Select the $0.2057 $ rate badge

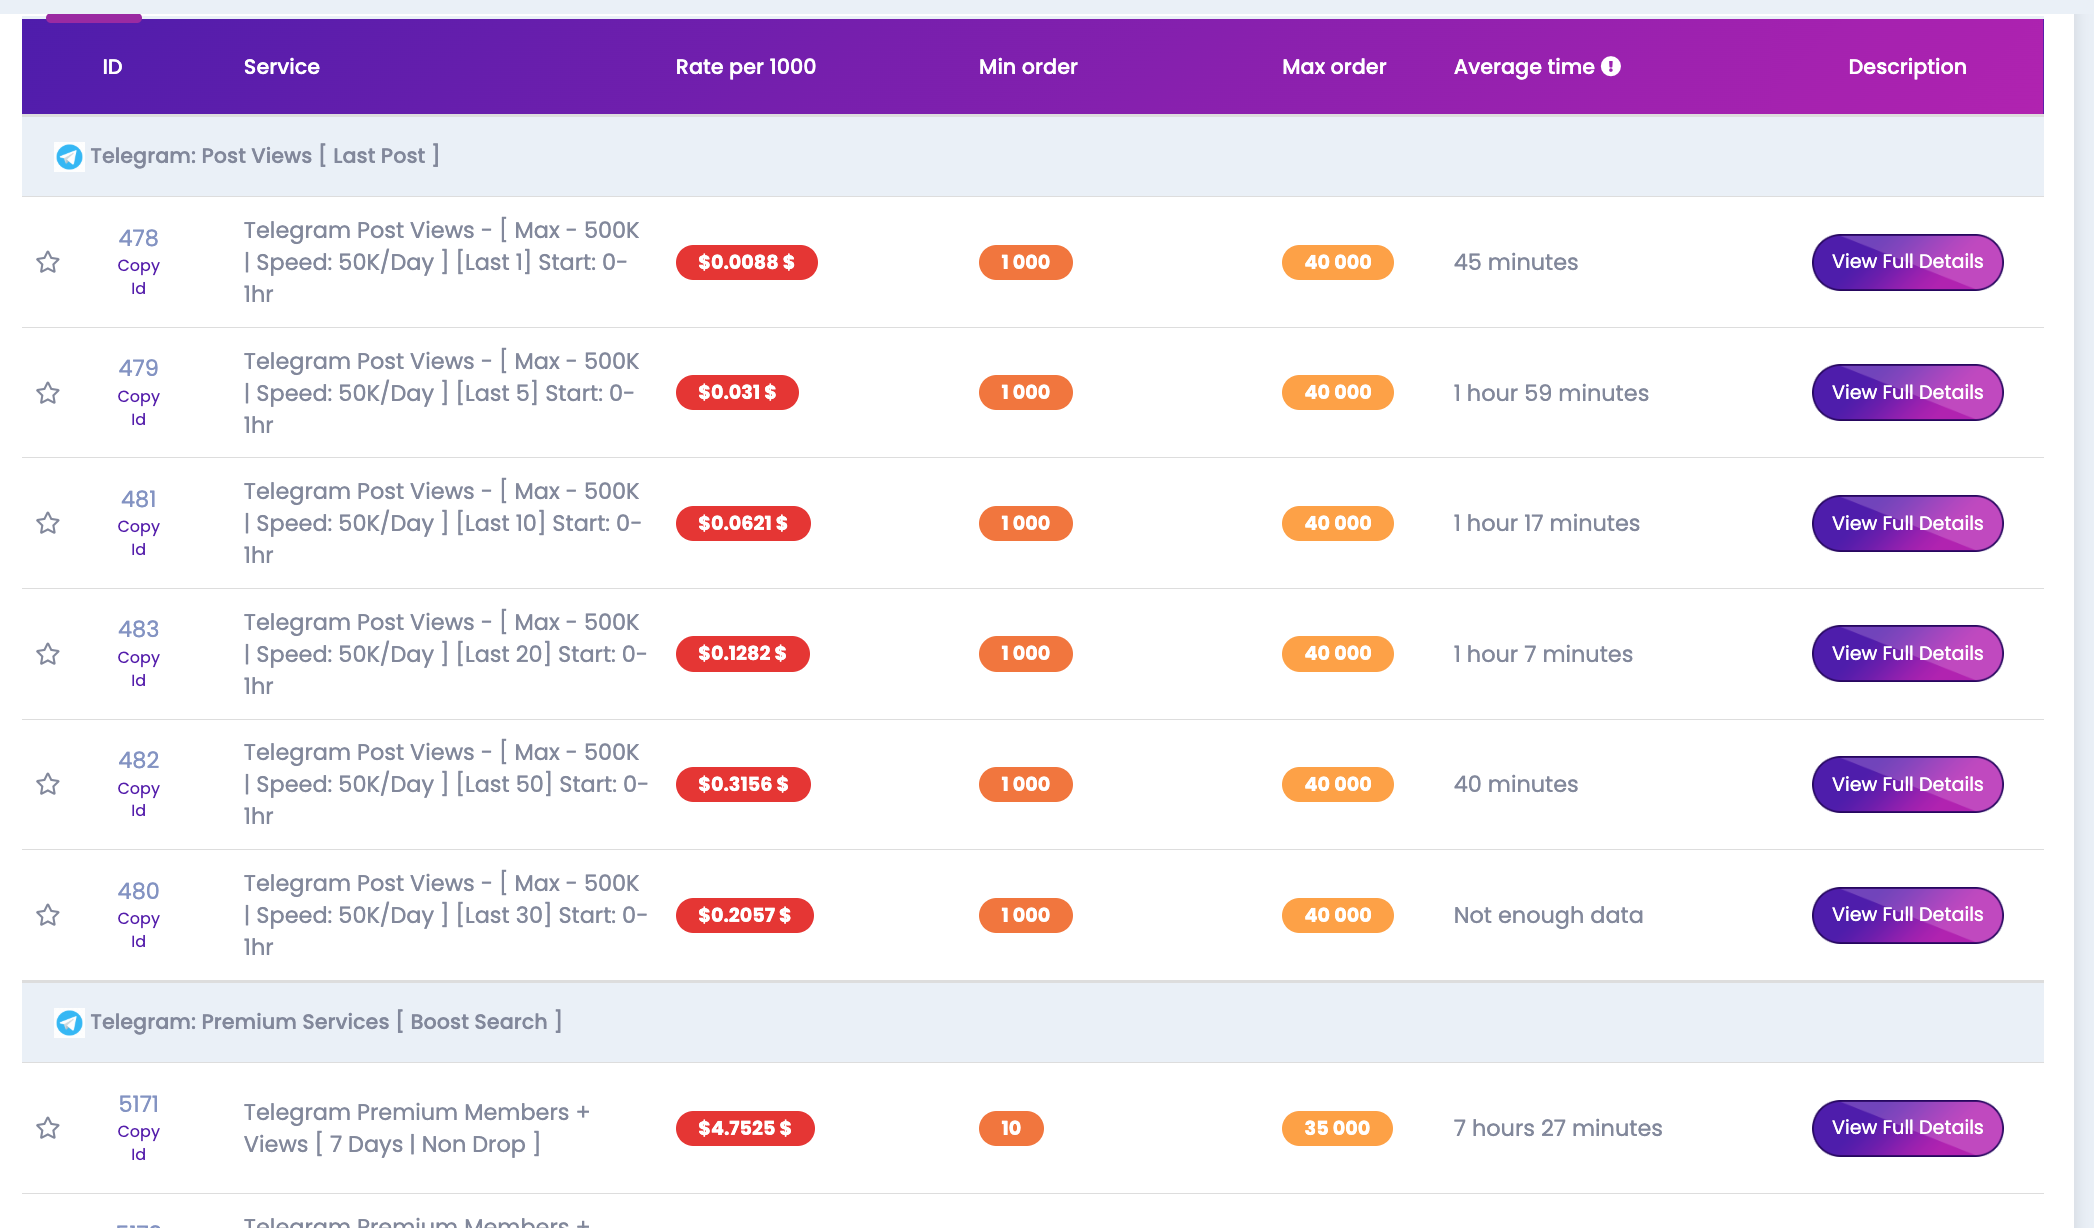click(x=744, y=915)
